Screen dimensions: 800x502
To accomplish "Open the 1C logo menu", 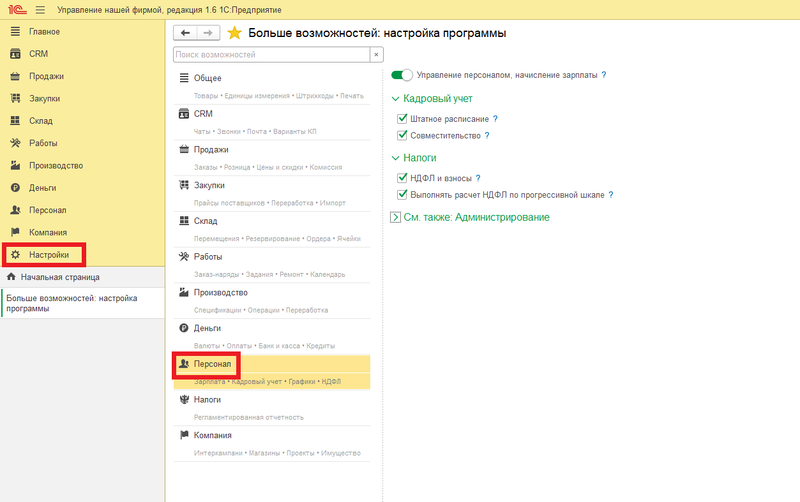I will tap(17, 10).
